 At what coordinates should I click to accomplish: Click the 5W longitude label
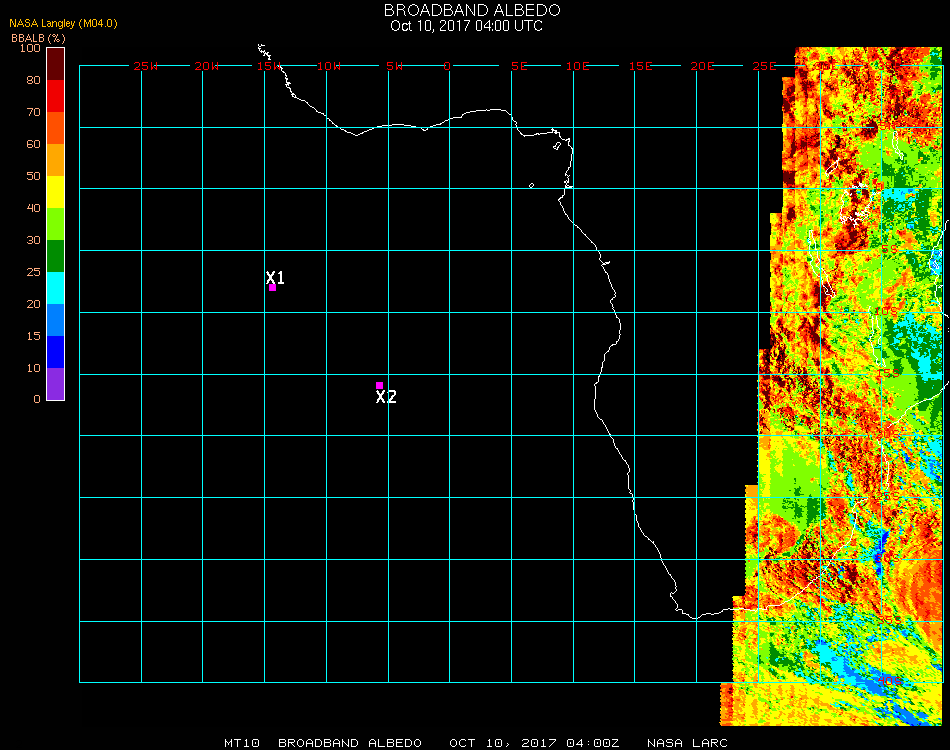(x=394, y=66)
